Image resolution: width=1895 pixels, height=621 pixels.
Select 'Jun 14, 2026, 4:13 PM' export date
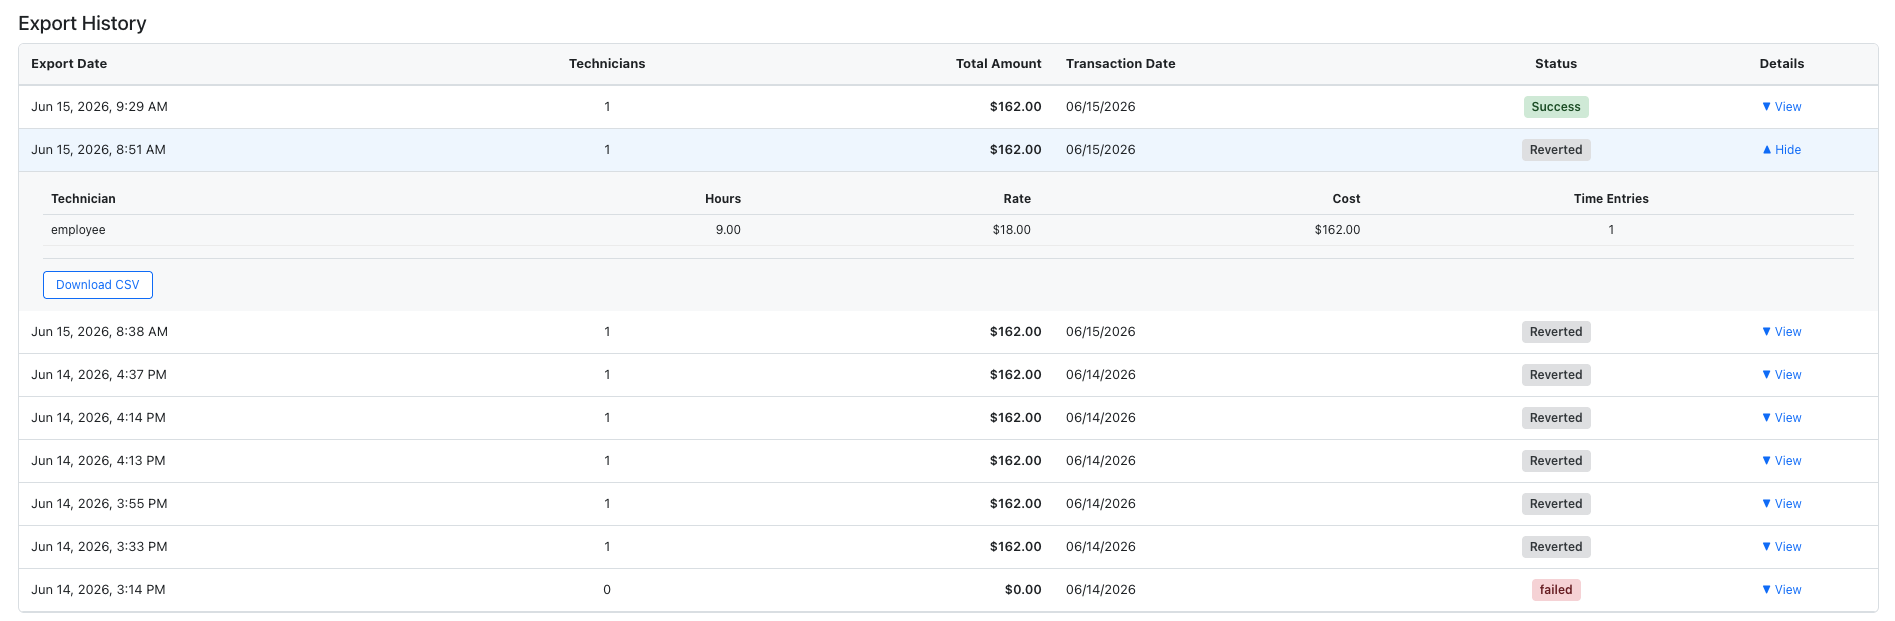point(98,461)
